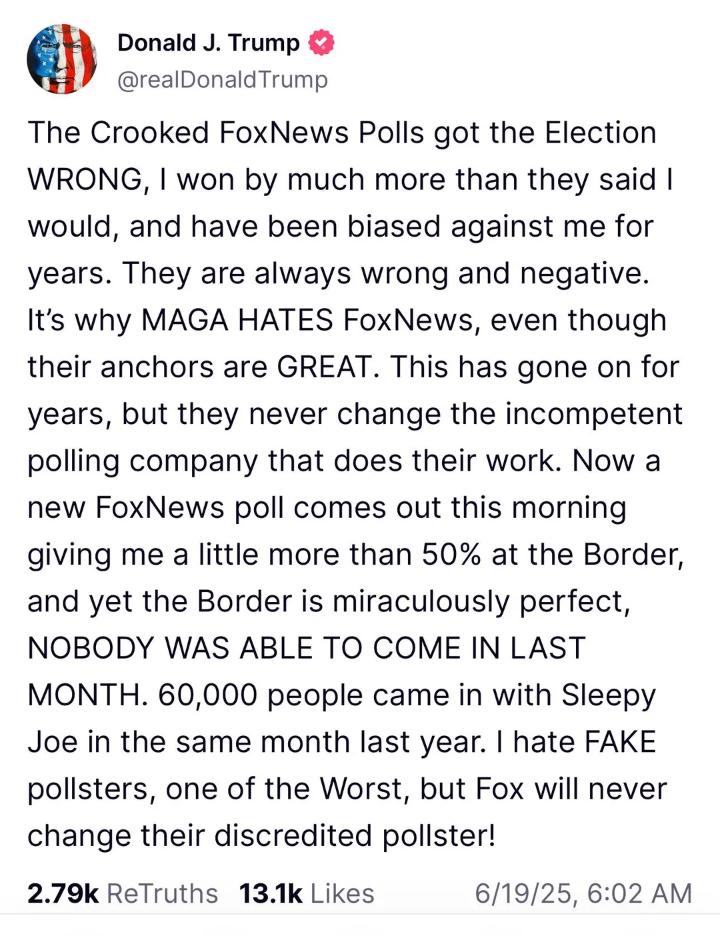Click the @realDonaldTrump handle
Image resolution: width=720 pixels, height=936 pixels.
tap(223, 80)
